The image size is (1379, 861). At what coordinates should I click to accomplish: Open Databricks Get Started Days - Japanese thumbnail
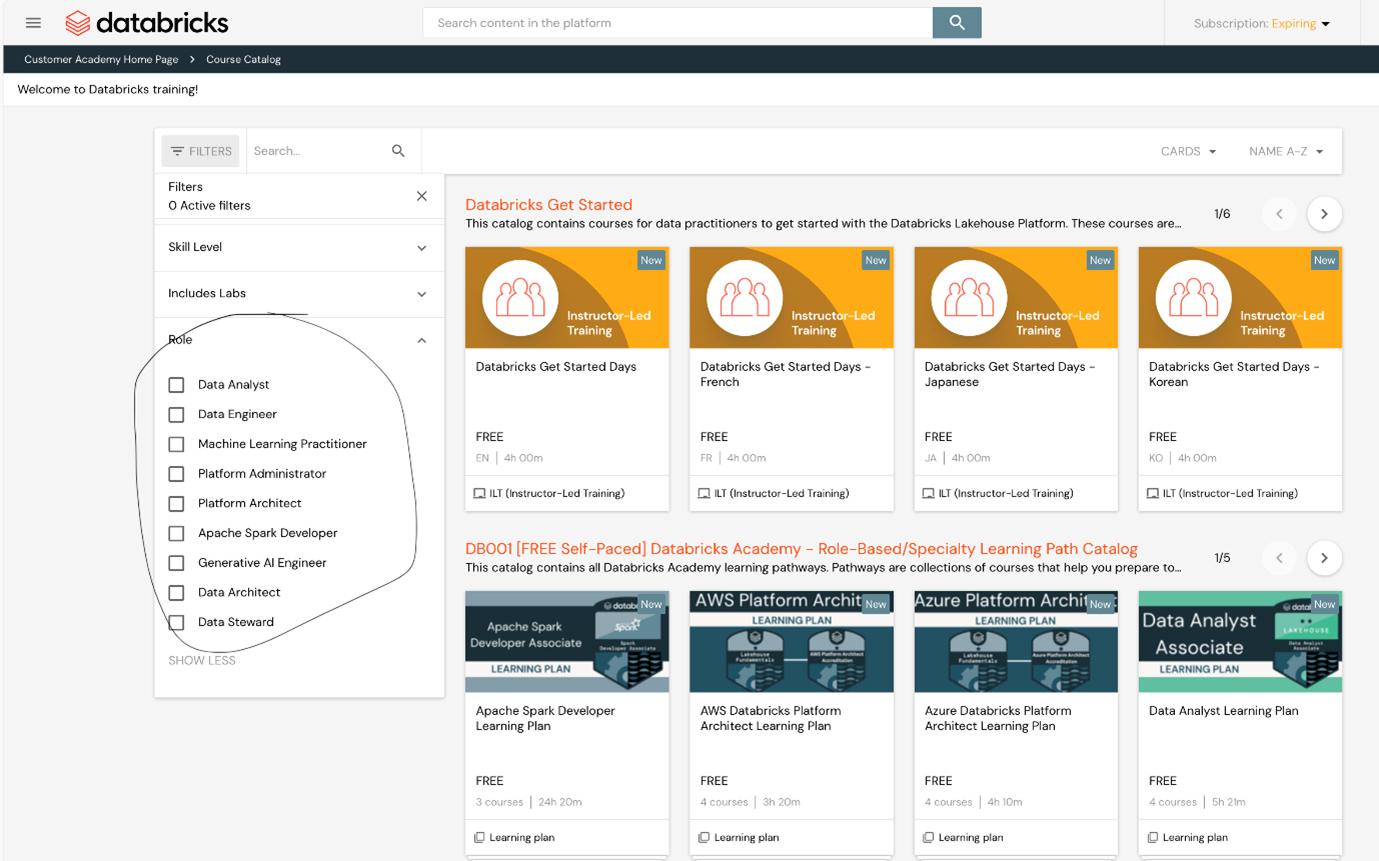[x=1016, y=298]
